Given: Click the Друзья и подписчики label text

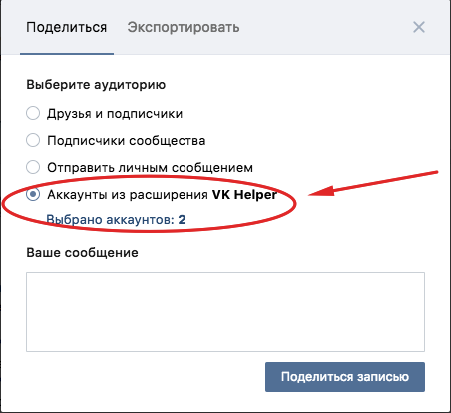Looking at the screenshot, I should [x=115, y=114].
